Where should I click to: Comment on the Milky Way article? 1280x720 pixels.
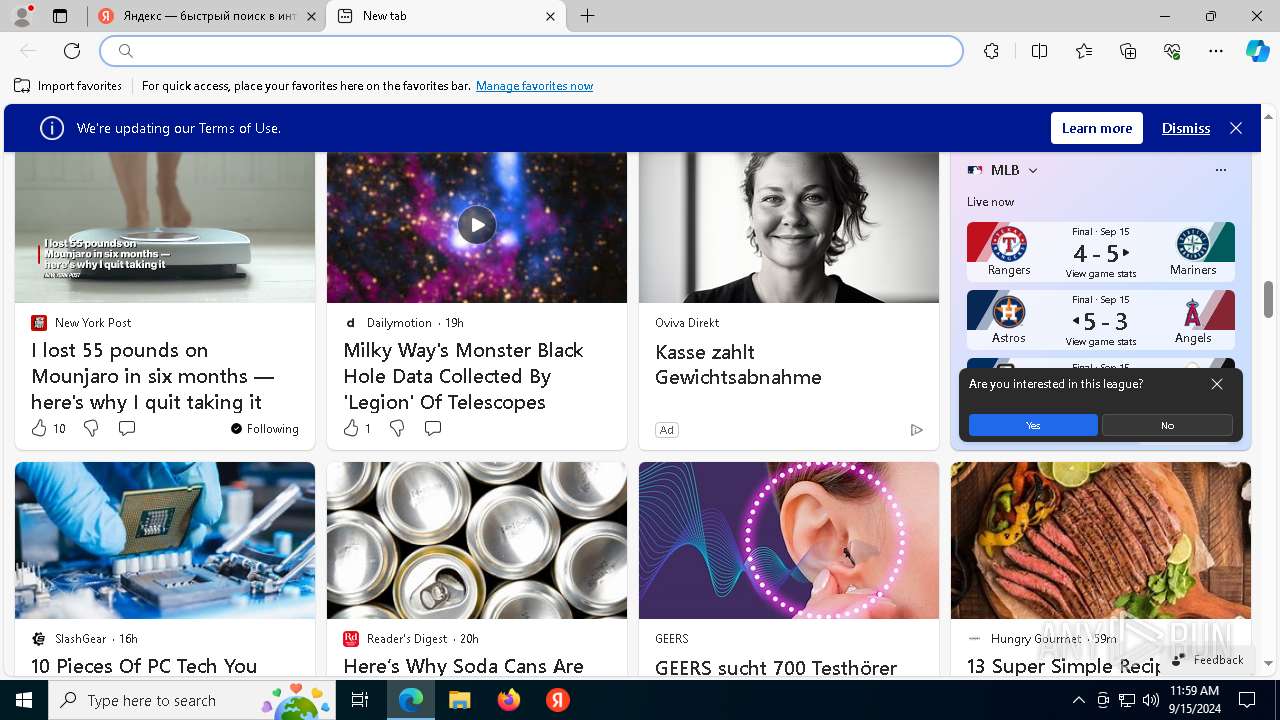tap(433, 428)
